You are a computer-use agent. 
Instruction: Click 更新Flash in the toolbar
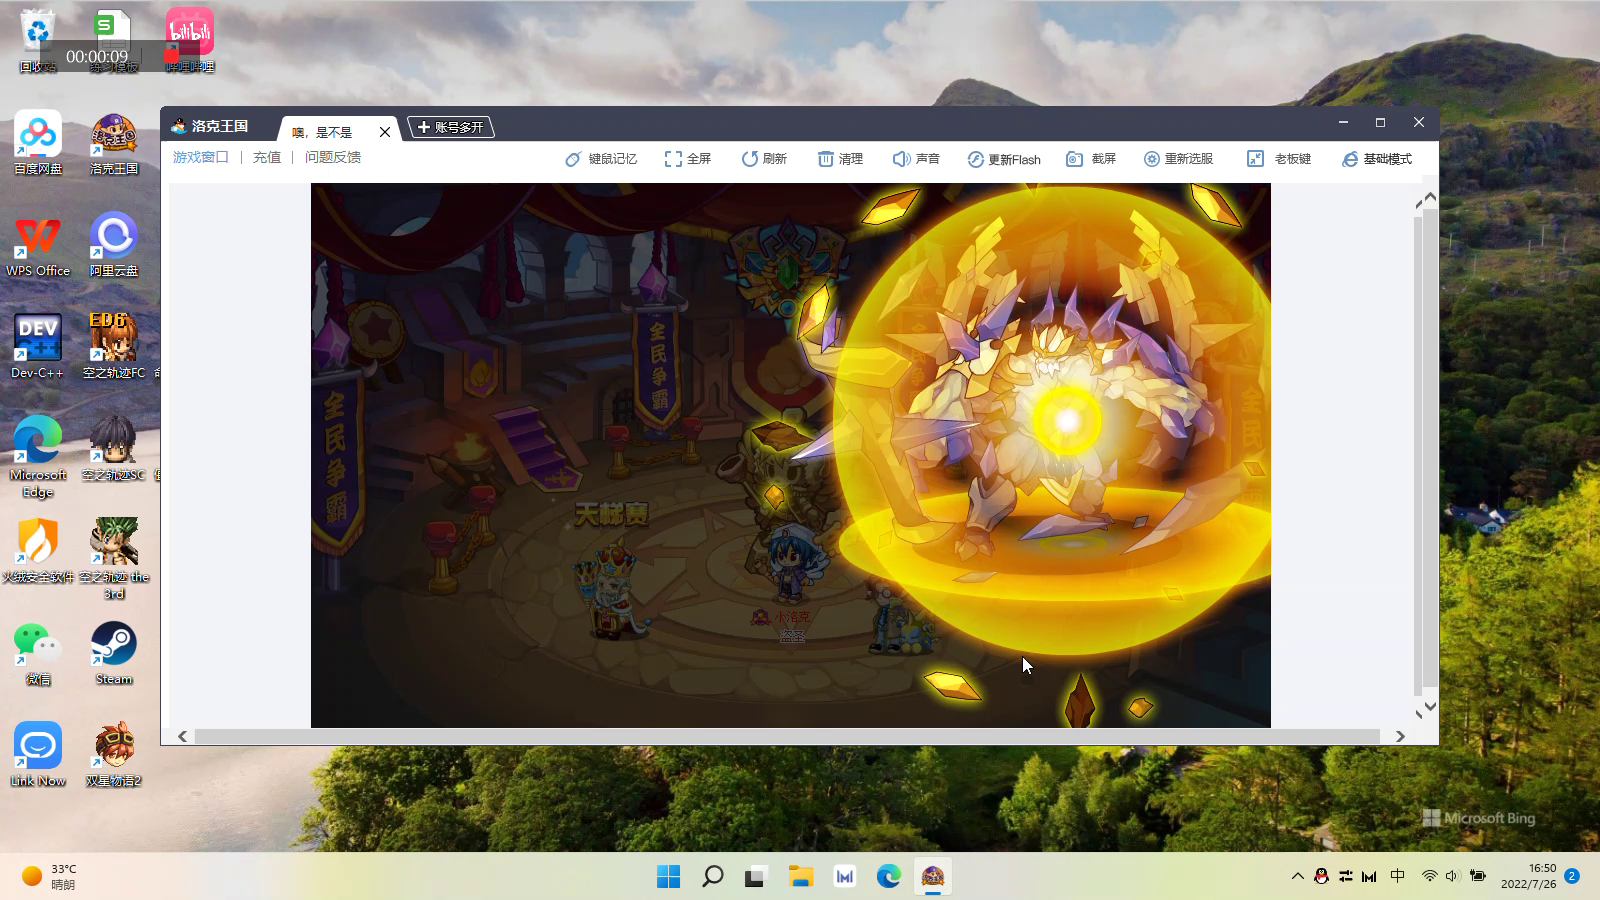tap(1004, 159)
